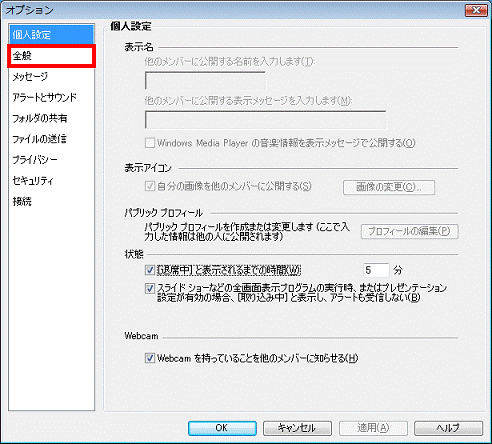Open the アラートとサウンド category

[52, 97]
